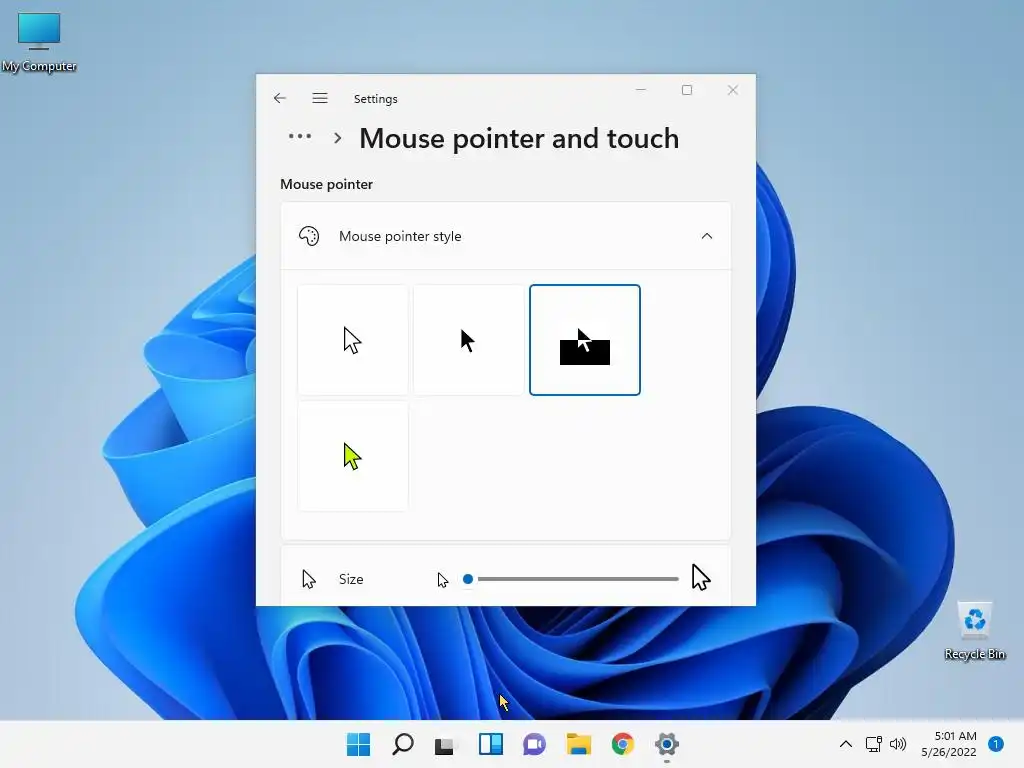Click the Mouse pointer and touch heading
This screenshot has height=768, width=1024.
(519, 138)
